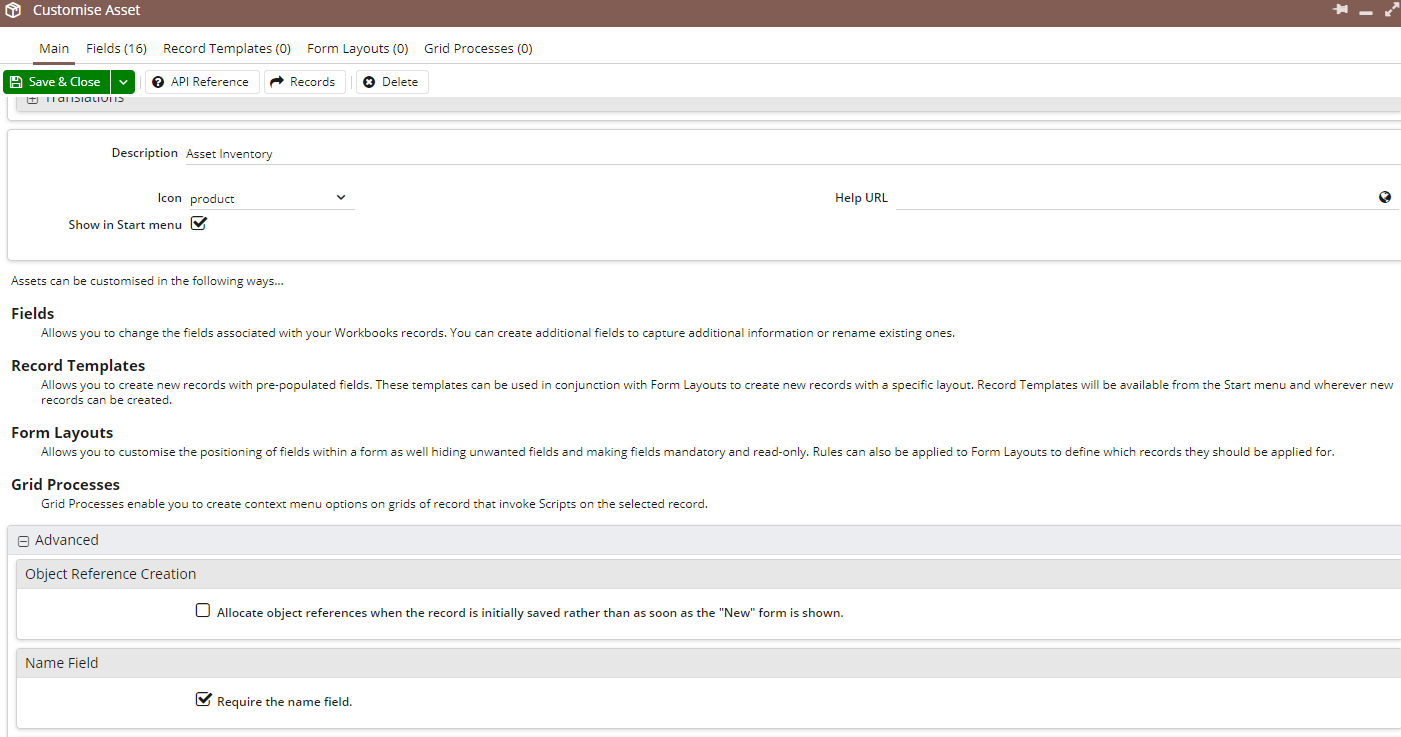Click the Record Templates heading

pos(78,365)
